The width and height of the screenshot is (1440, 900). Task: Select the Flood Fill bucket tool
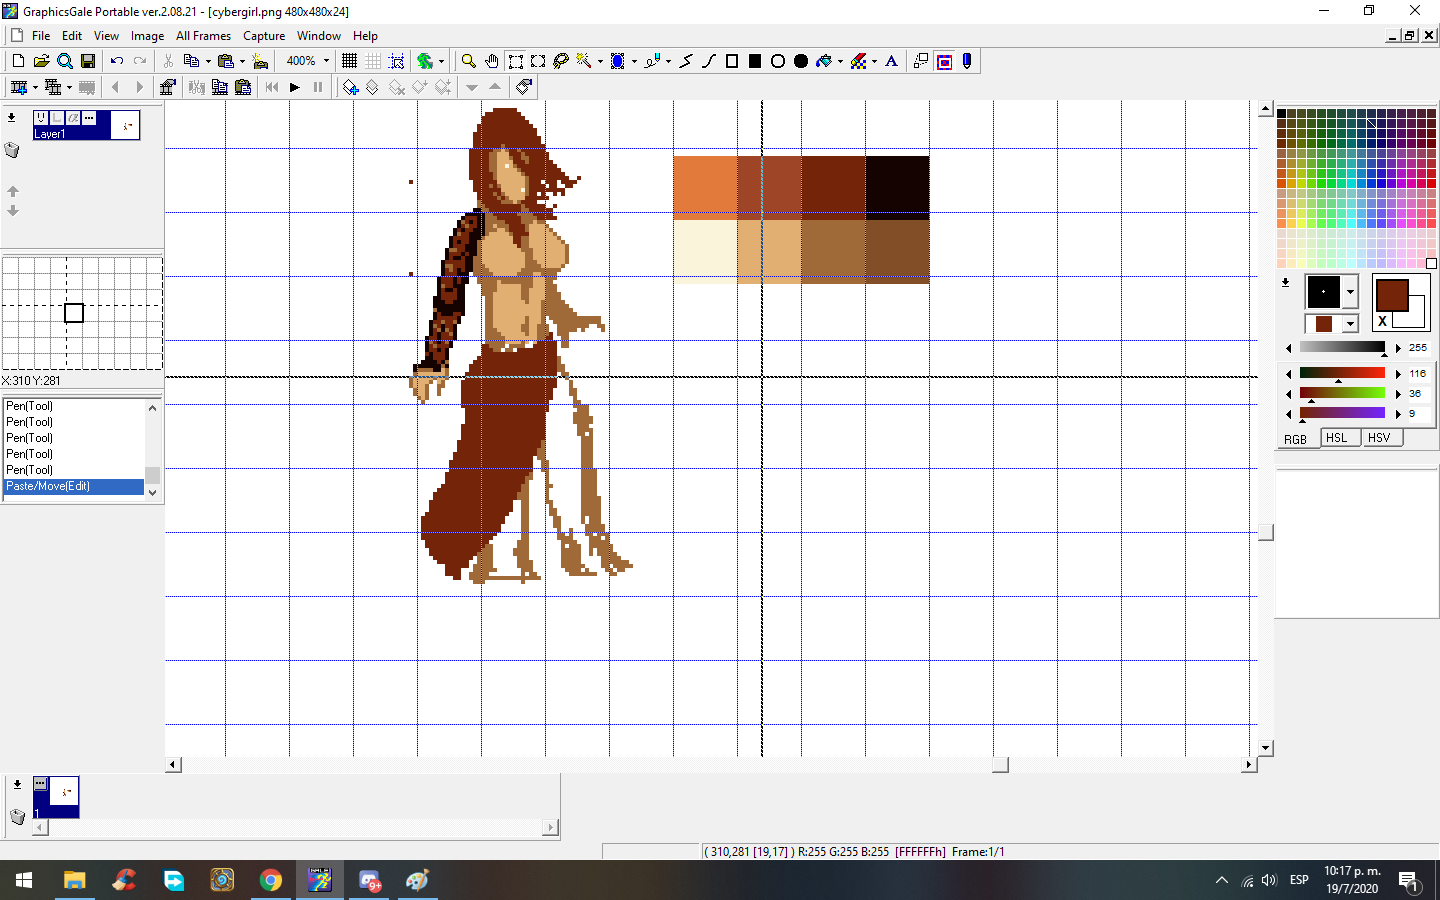[824, 61]
